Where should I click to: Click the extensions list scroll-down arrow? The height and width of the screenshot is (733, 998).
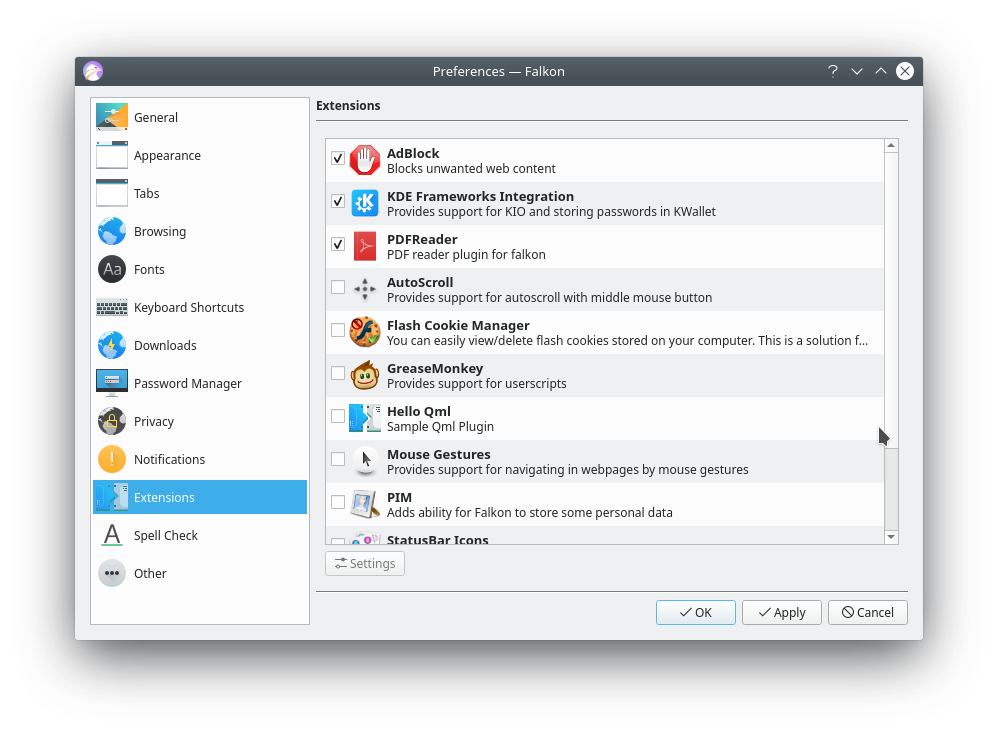tap(891, 537)
